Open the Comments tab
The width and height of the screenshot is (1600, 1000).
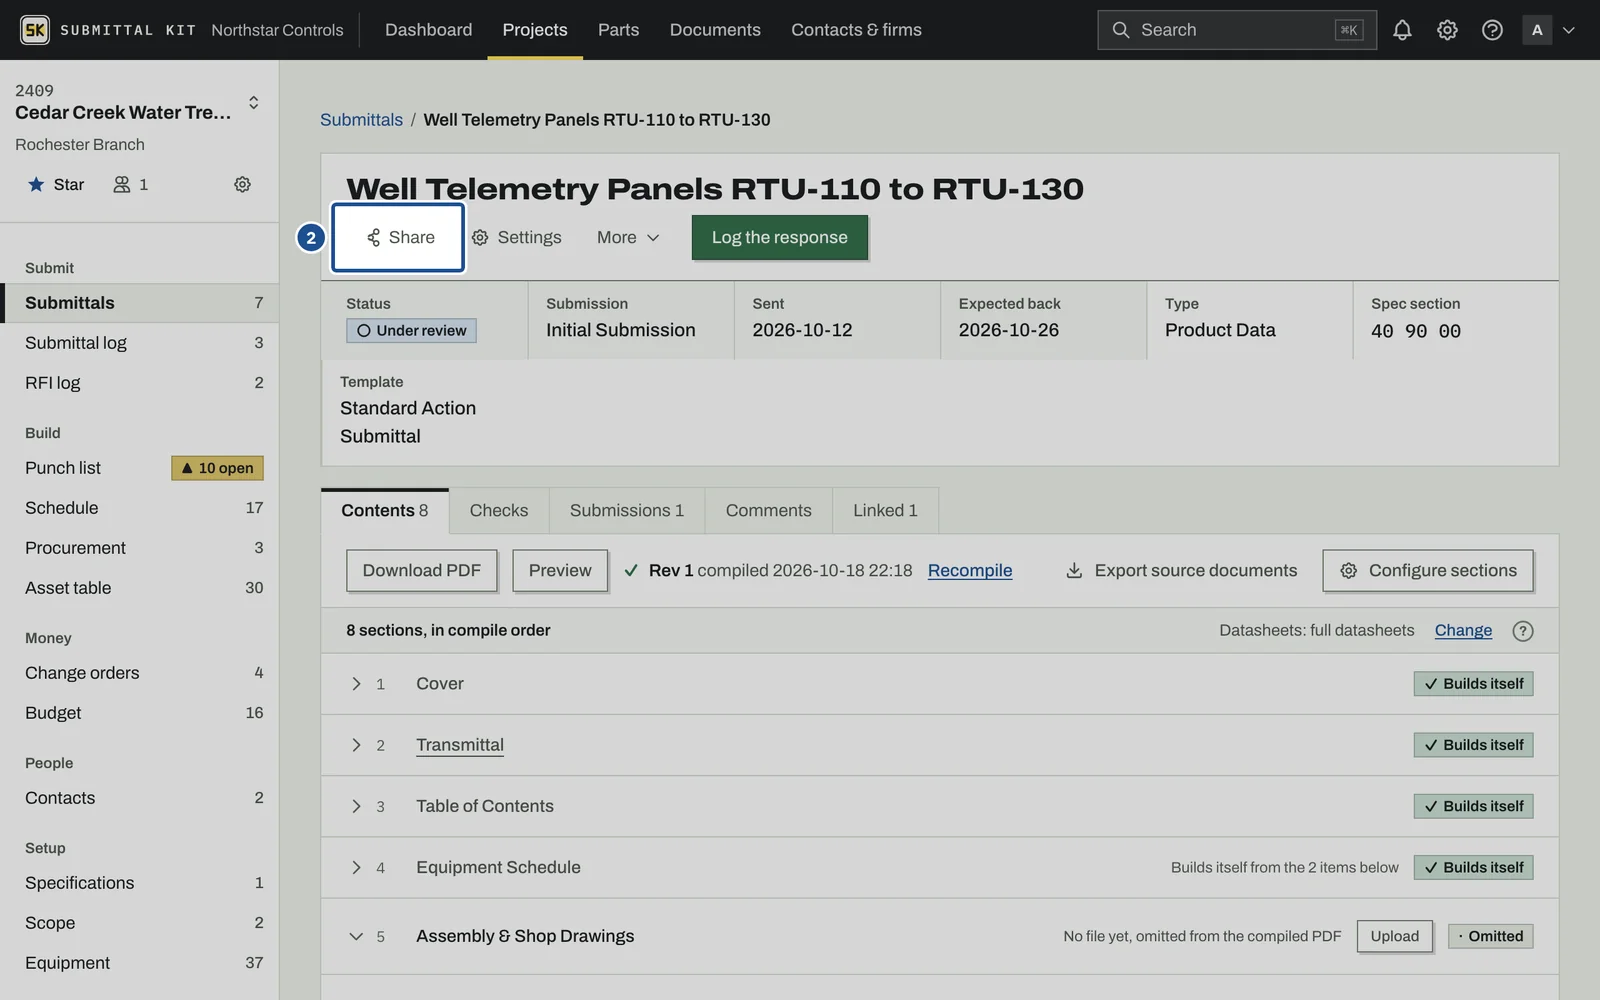(x=768, y=511)
